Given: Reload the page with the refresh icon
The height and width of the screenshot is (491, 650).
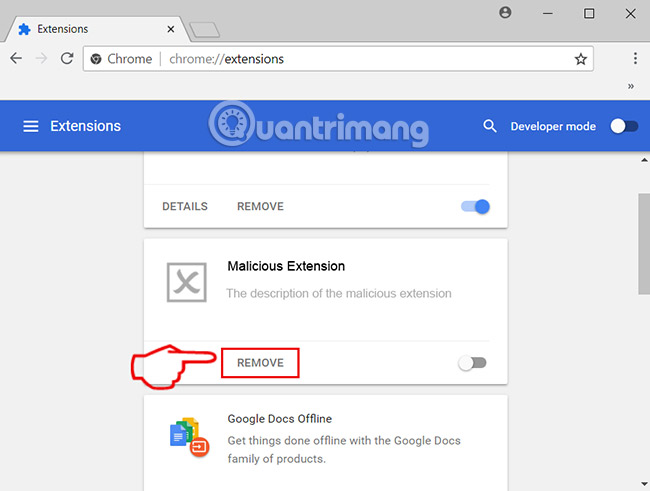Looking at the screenshot, I should tap(67, 58).
